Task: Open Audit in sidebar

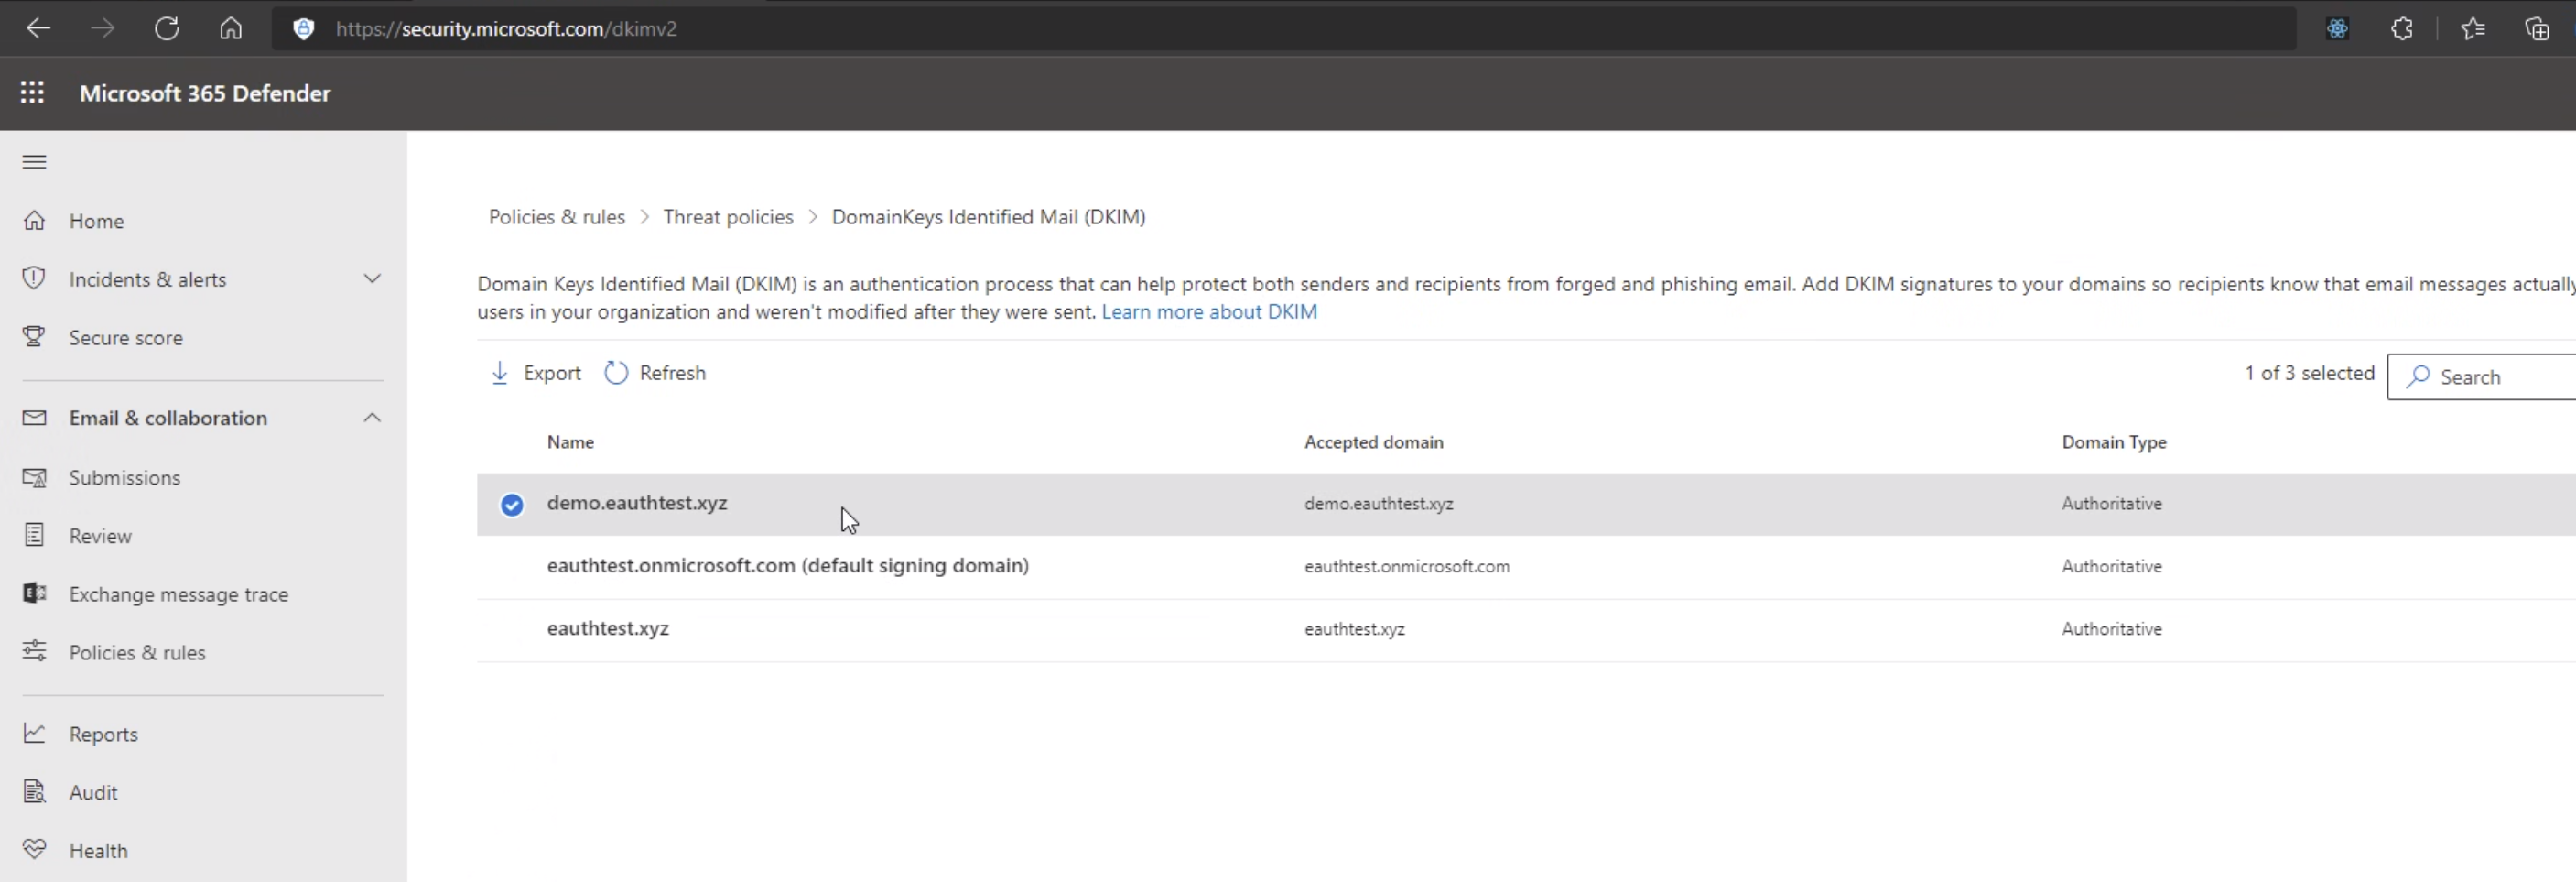Action: click(93, 793)
